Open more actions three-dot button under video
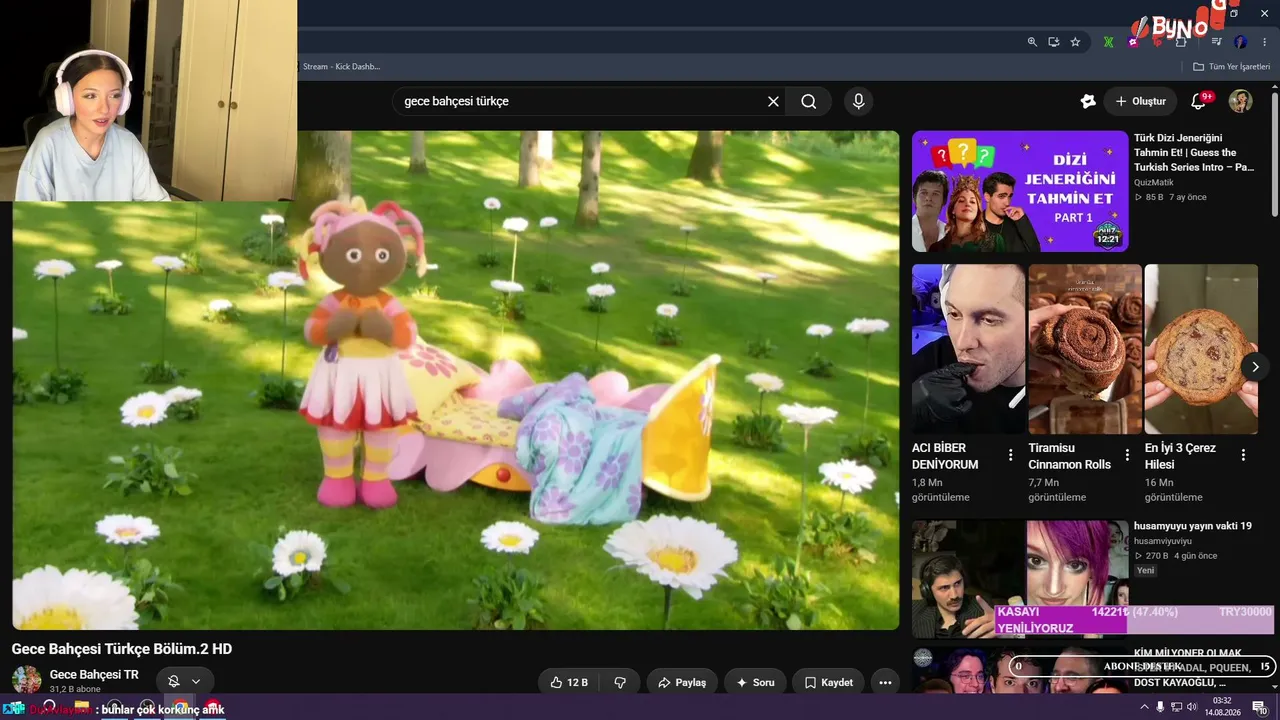The image size is (1280, 720). tap(885, 682)
